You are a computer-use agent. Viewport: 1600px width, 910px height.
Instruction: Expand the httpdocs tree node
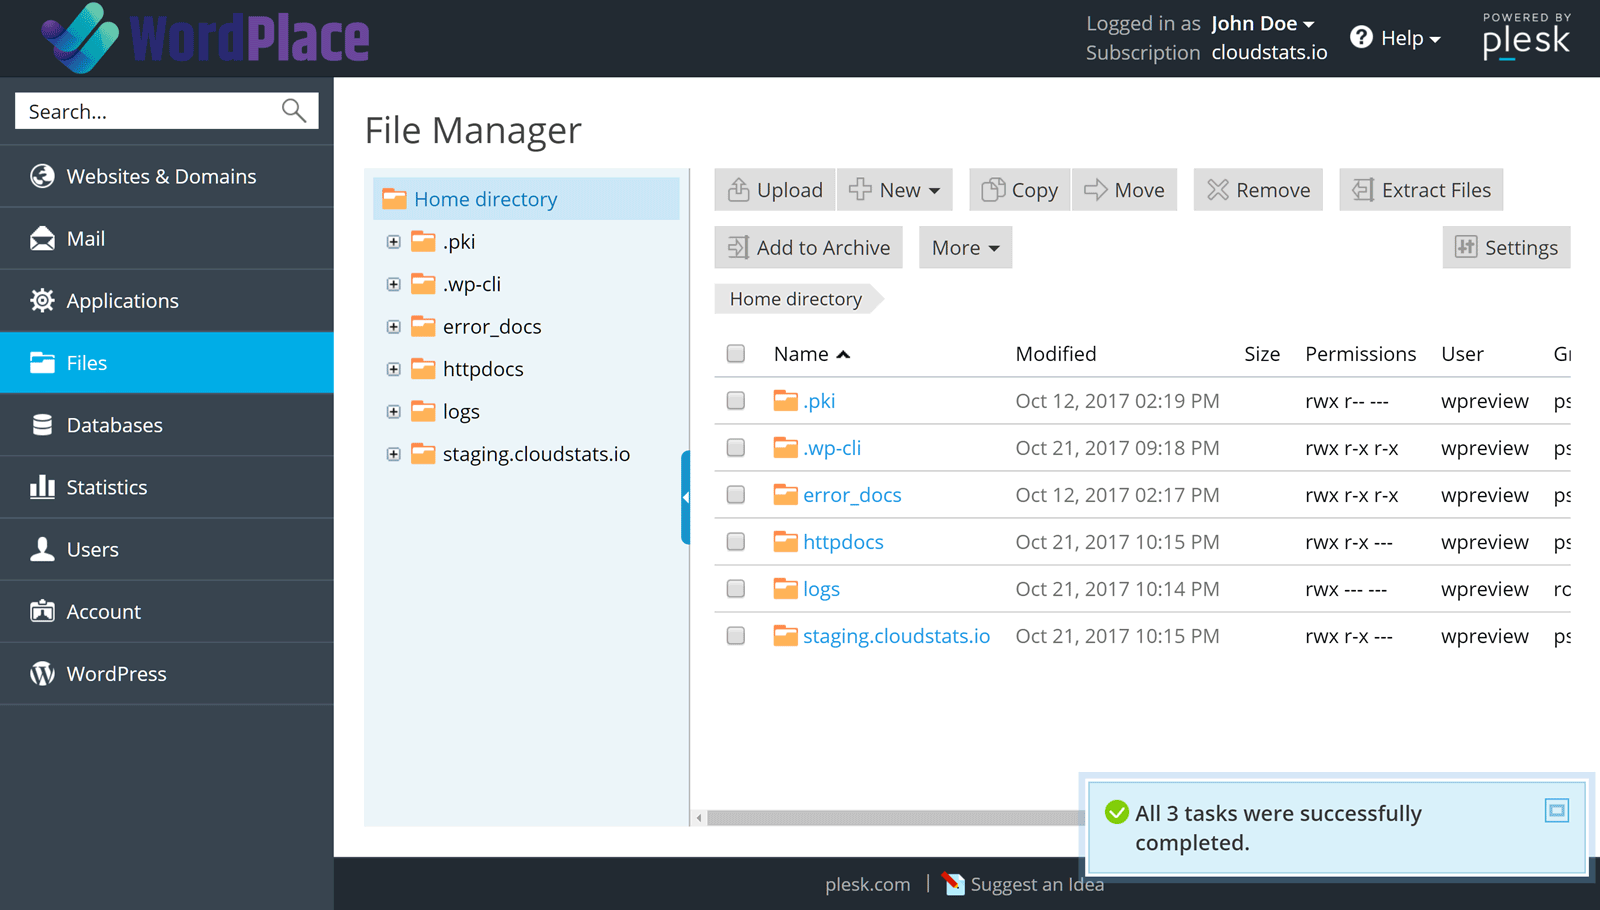[393, 368]
